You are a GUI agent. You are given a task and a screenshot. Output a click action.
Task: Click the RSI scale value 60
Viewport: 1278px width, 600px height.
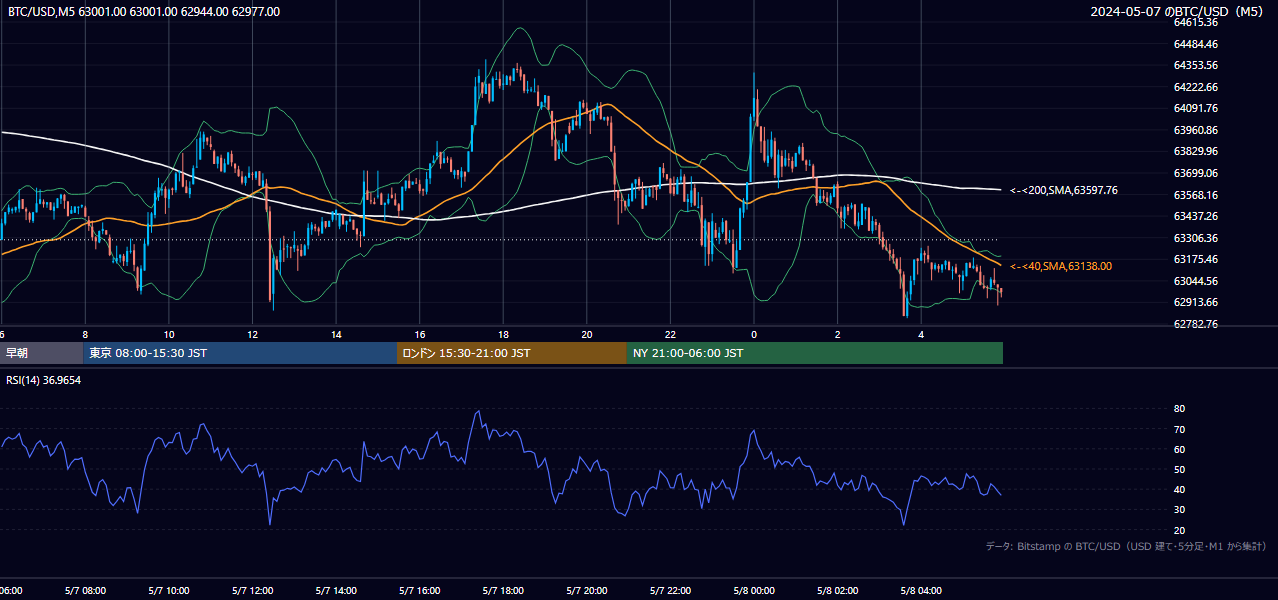[x=1179, y=449]
